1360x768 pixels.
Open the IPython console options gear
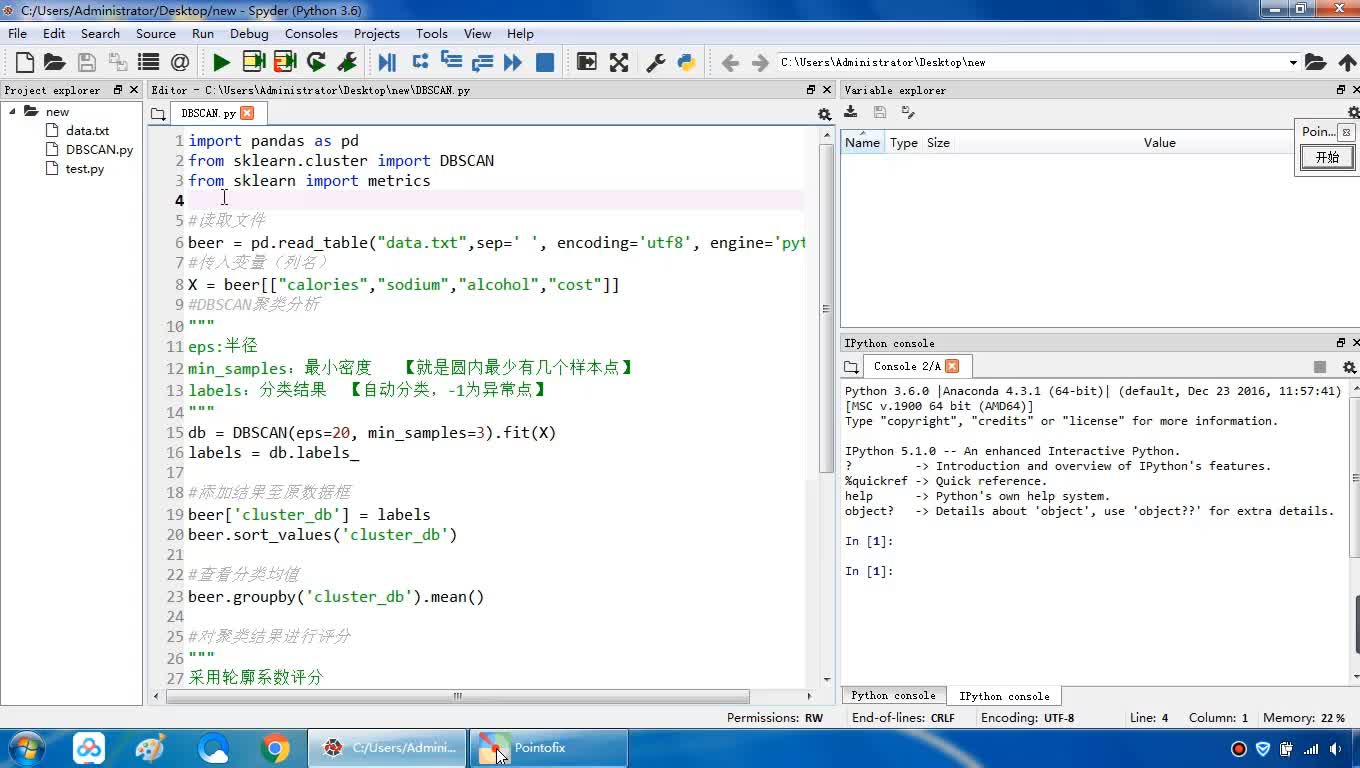(1349, 367)
